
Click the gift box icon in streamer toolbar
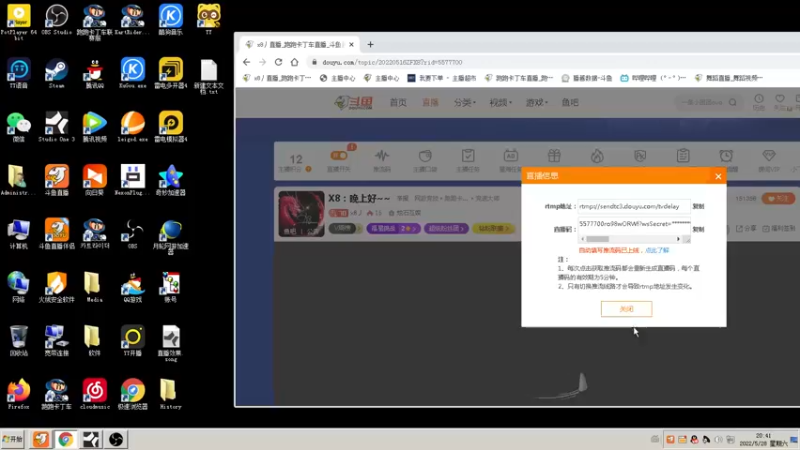pyautogui.click(x=554, y=156)
